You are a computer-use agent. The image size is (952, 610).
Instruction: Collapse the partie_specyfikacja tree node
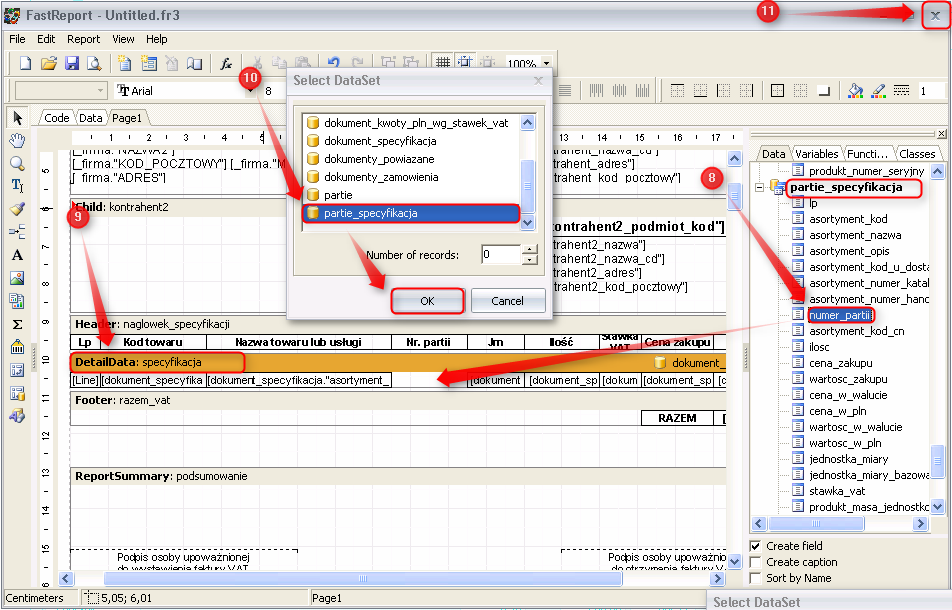tap(761, 187)
